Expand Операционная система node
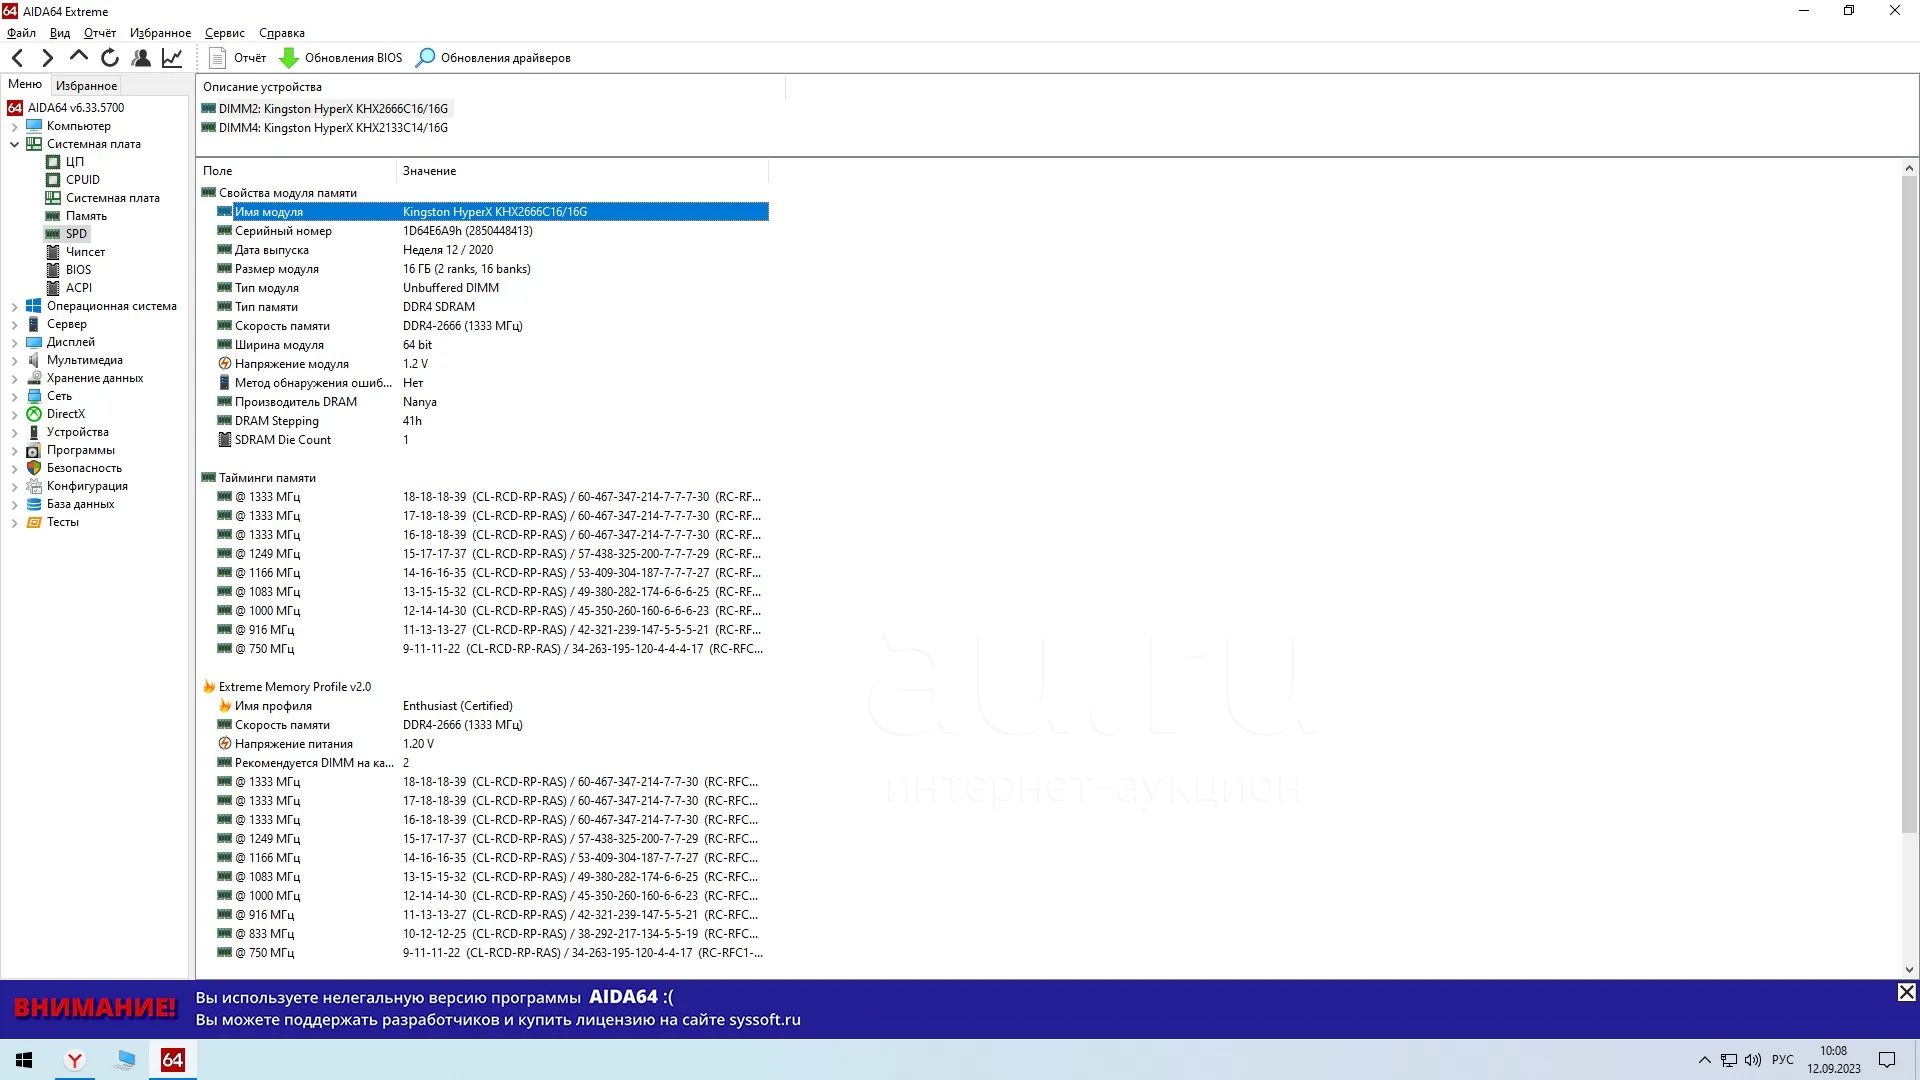The image size is (1920, 1080). (14, 306)
